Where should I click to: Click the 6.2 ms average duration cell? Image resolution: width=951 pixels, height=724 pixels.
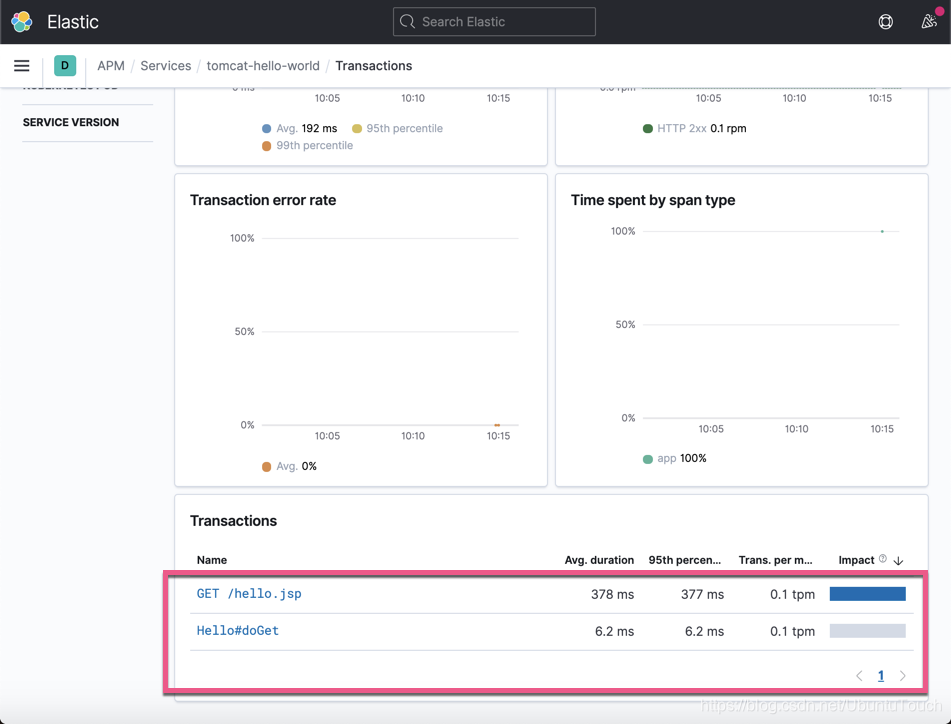[614, 631]
